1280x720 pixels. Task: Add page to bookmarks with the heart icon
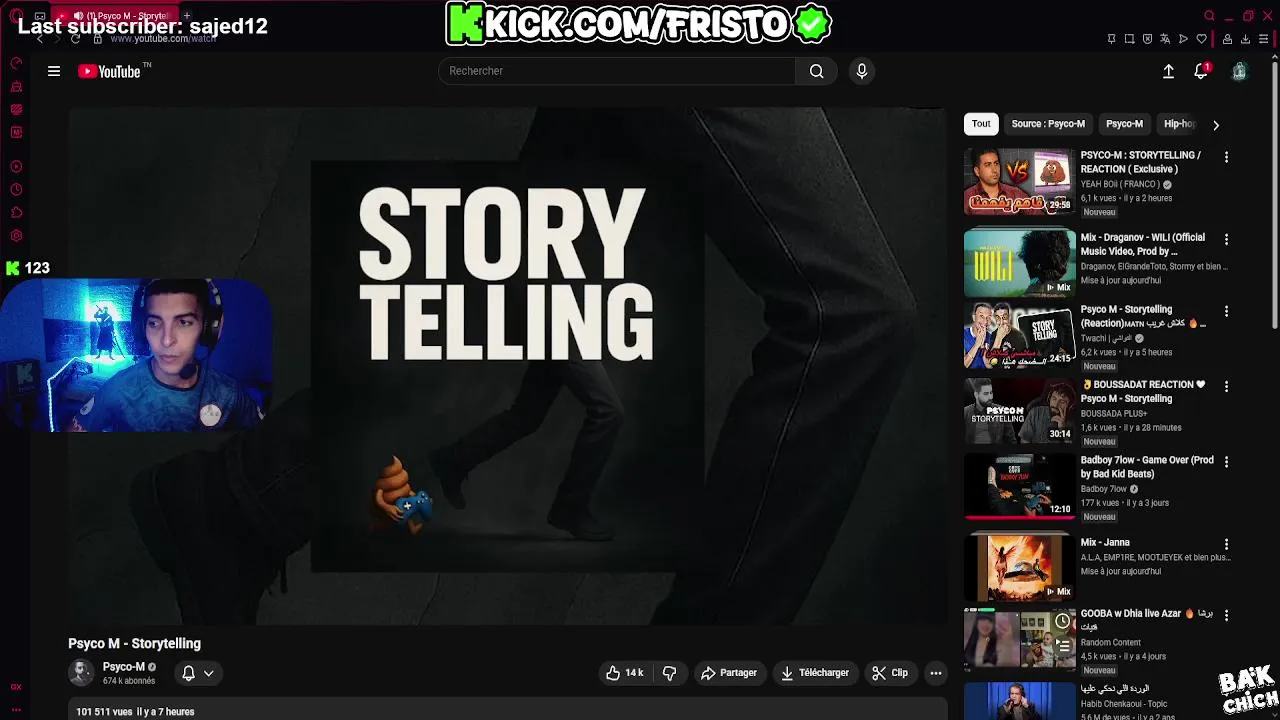(1201, 39)
